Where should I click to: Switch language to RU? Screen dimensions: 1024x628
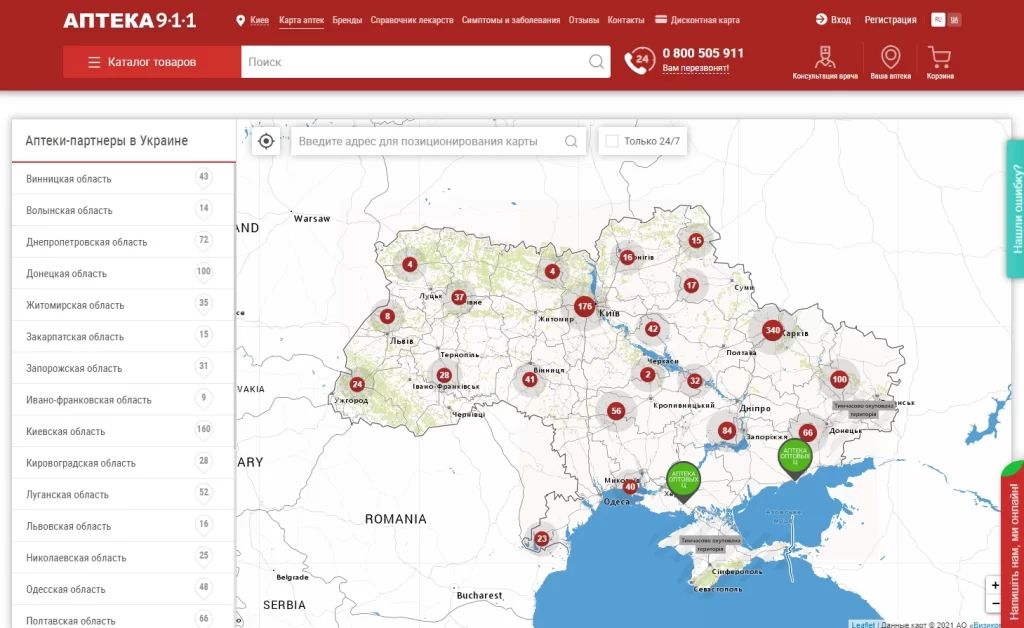938,20
